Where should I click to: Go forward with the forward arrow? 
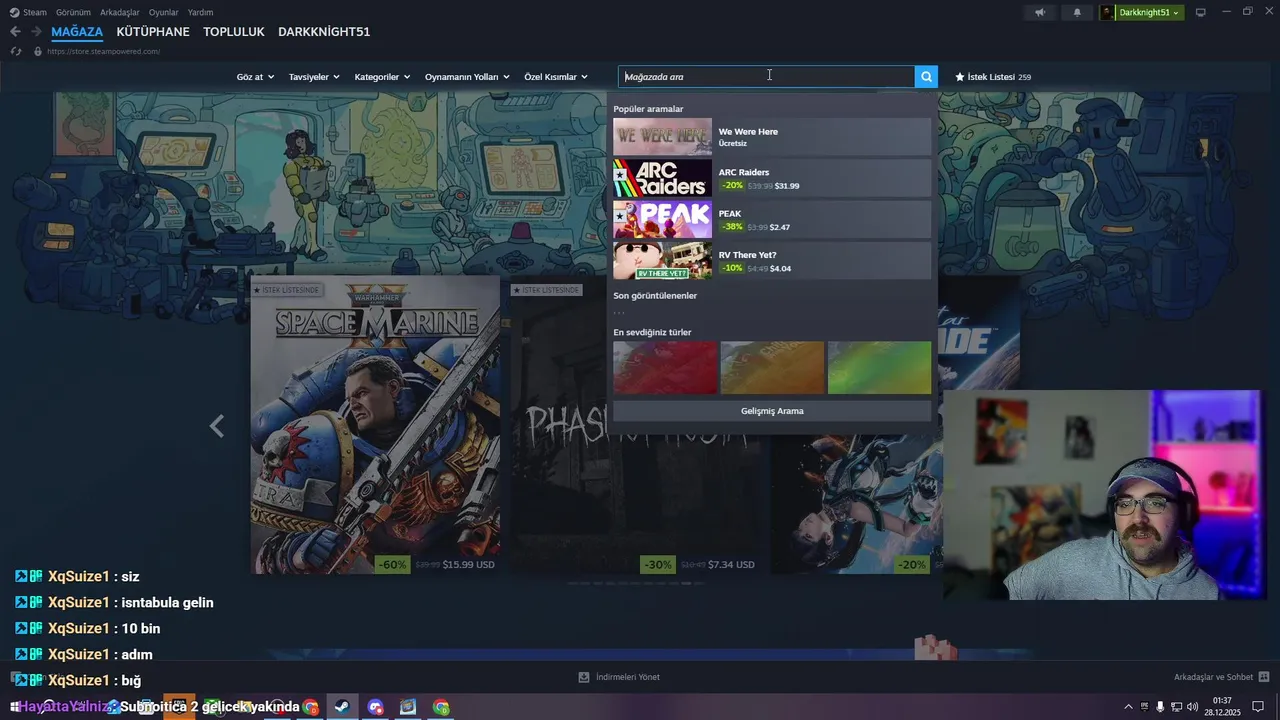36,32
